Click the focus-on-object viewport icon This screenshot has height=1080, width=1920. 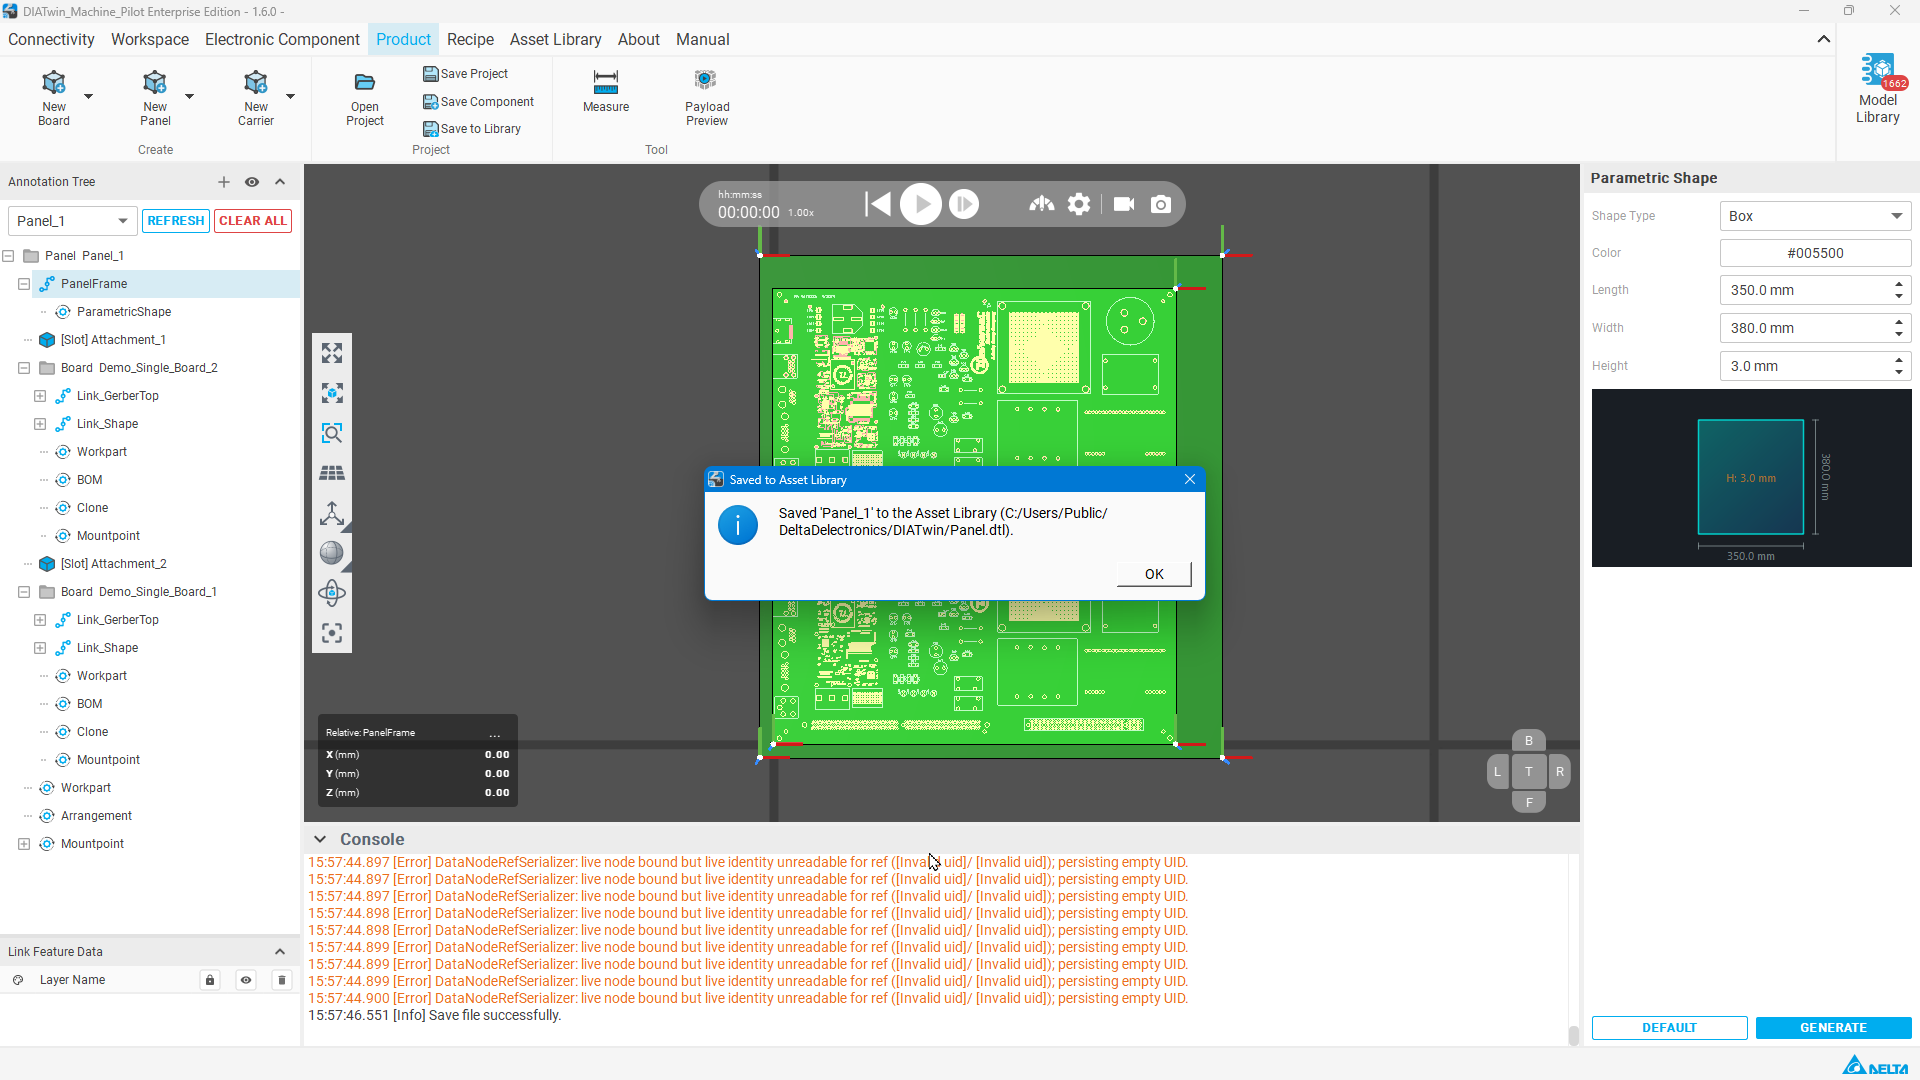coord(332,393)
